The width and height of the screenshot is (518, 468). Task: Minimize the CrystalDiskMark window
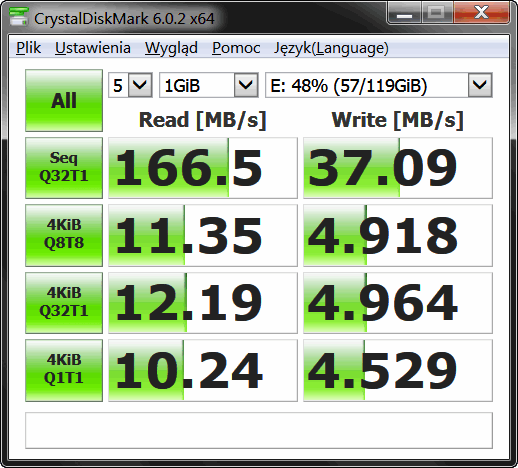point(404,13)
